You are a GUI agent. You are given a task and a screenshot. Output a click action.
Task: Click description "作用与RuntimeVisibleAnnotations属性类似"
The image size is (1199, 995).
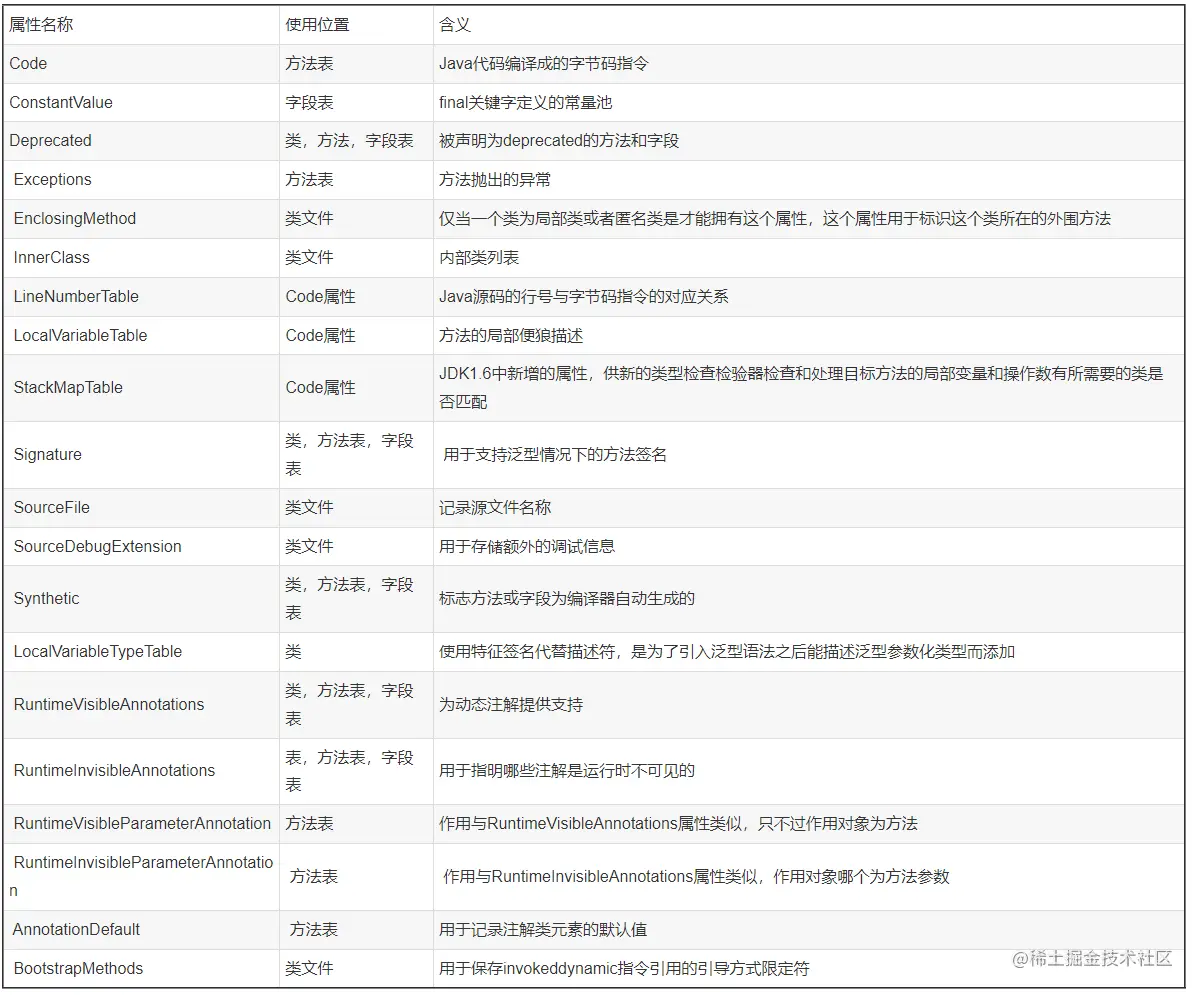[x=678, y=824]
